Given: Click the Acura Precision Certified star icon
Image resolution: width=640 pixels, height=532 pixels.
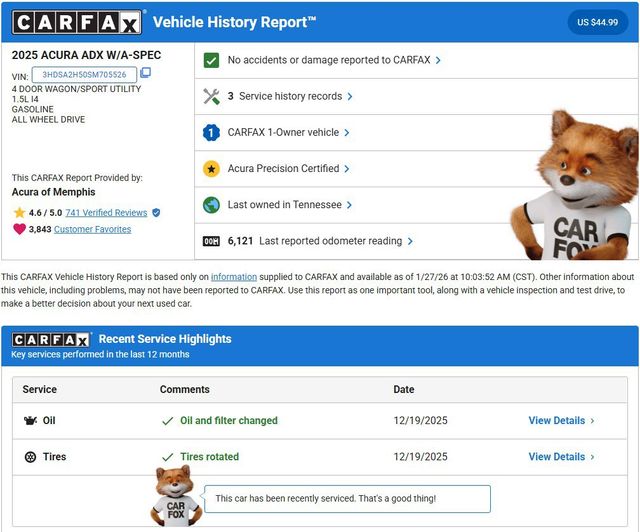Looking at the screenshot, I should click(211, 169).
